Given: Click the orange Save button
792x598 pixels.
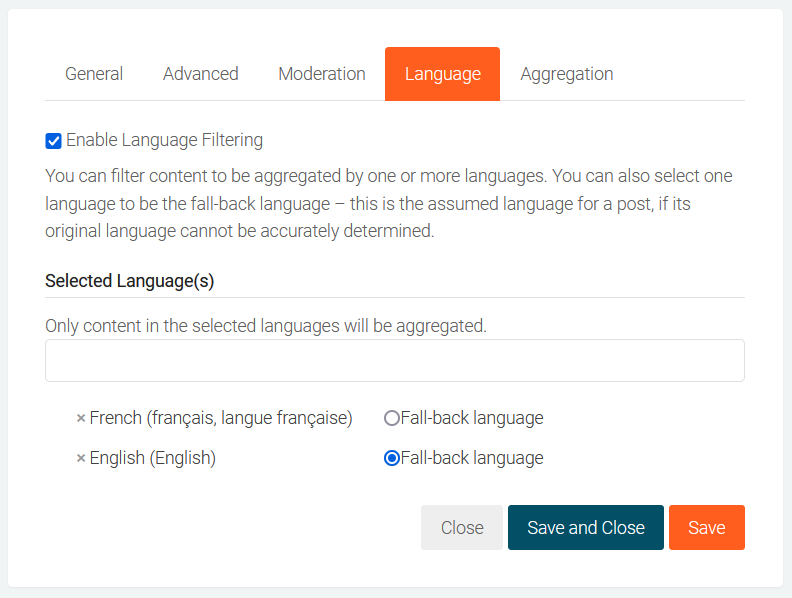Looking at the screenshot, I should (x=706, y=528).
